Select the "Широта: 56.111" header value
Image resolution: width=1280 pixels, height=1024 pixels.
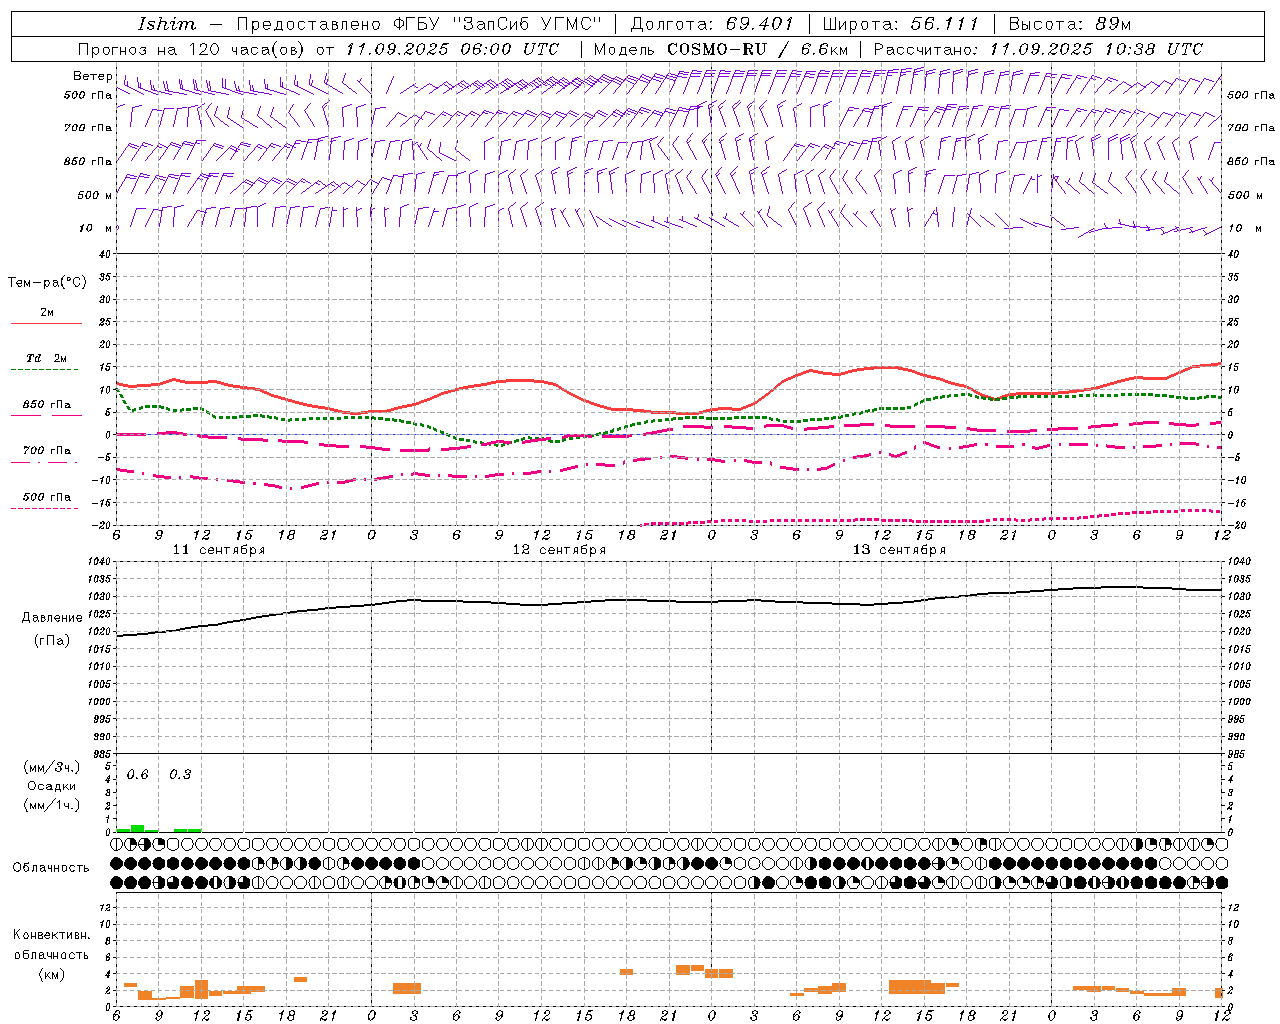tap(900, 24)
